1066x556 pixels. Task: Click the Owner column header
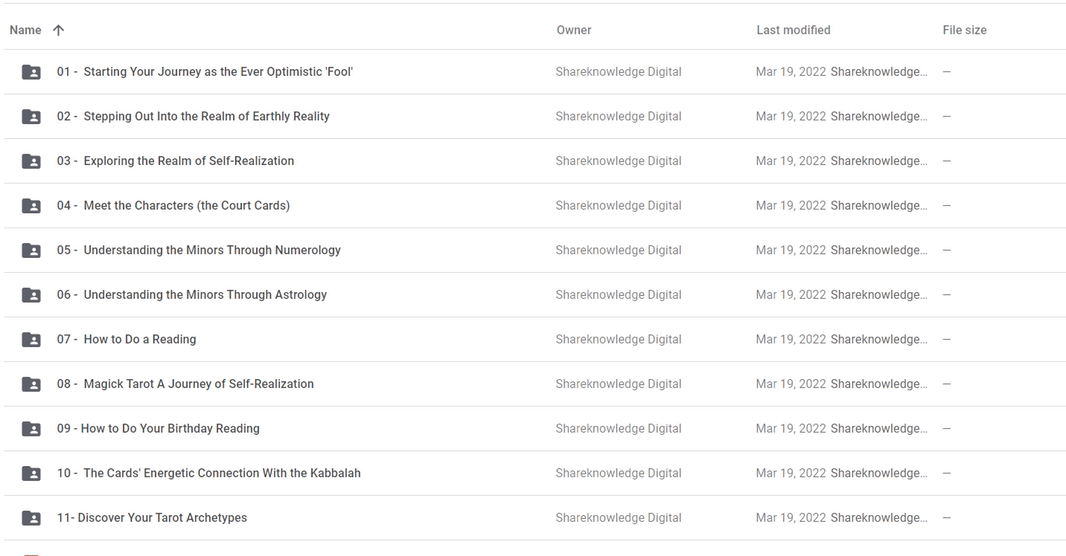pos(574,30)
